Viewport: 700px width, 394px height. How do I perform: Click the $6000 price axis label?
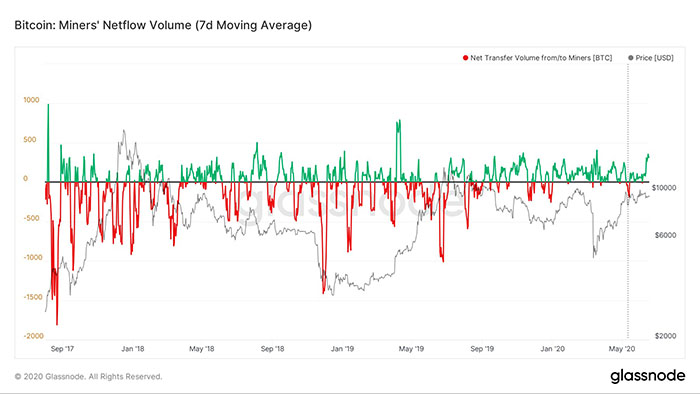[666, 235]
